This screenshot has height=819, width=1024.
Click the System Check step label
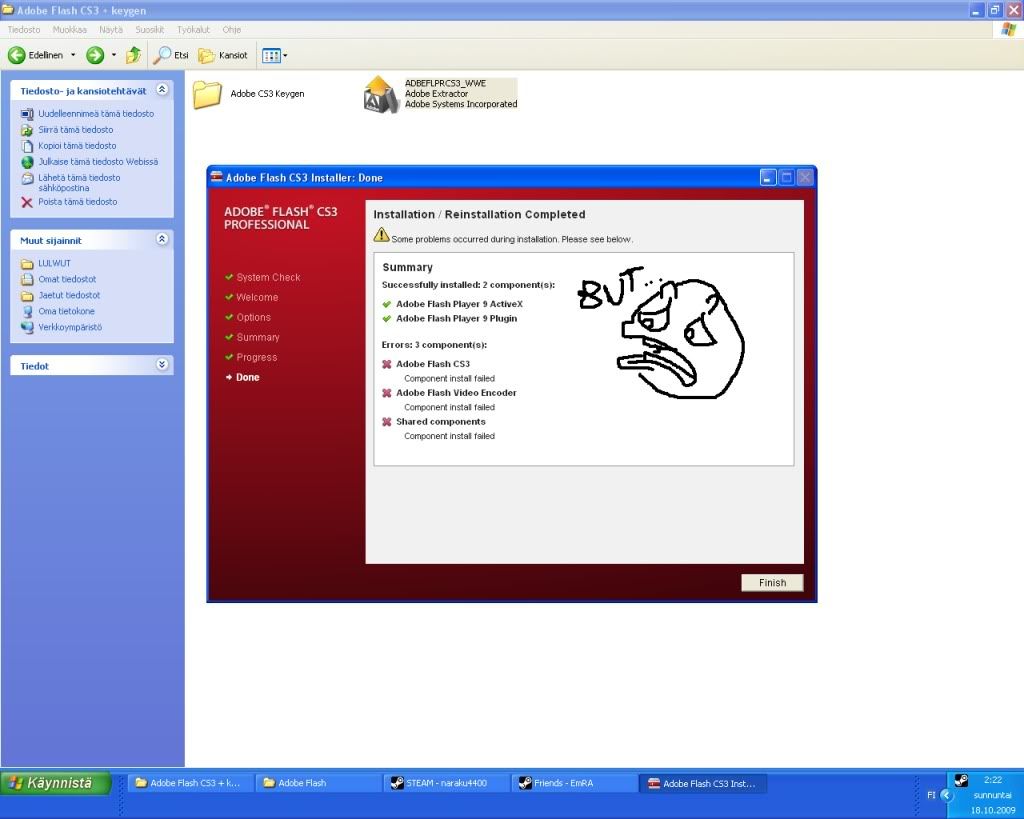[268, 278]
